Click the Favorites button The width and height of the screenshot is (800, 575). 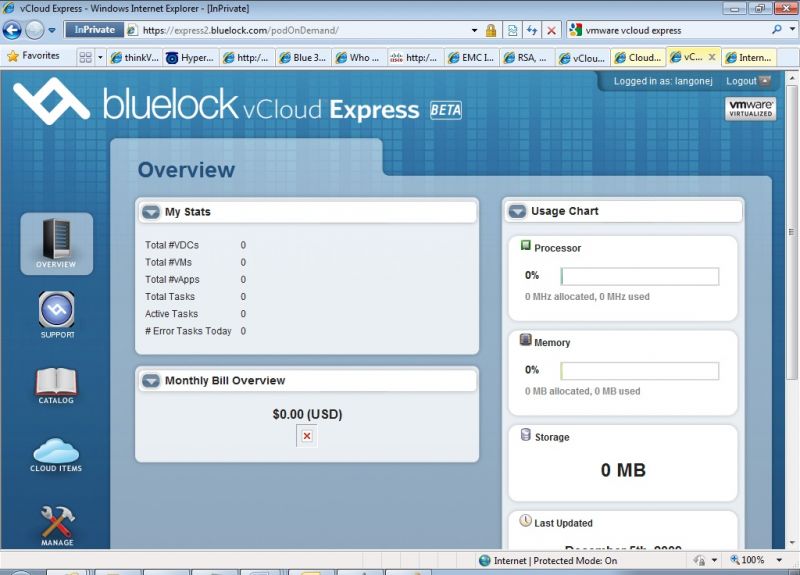tap(34, 56)
